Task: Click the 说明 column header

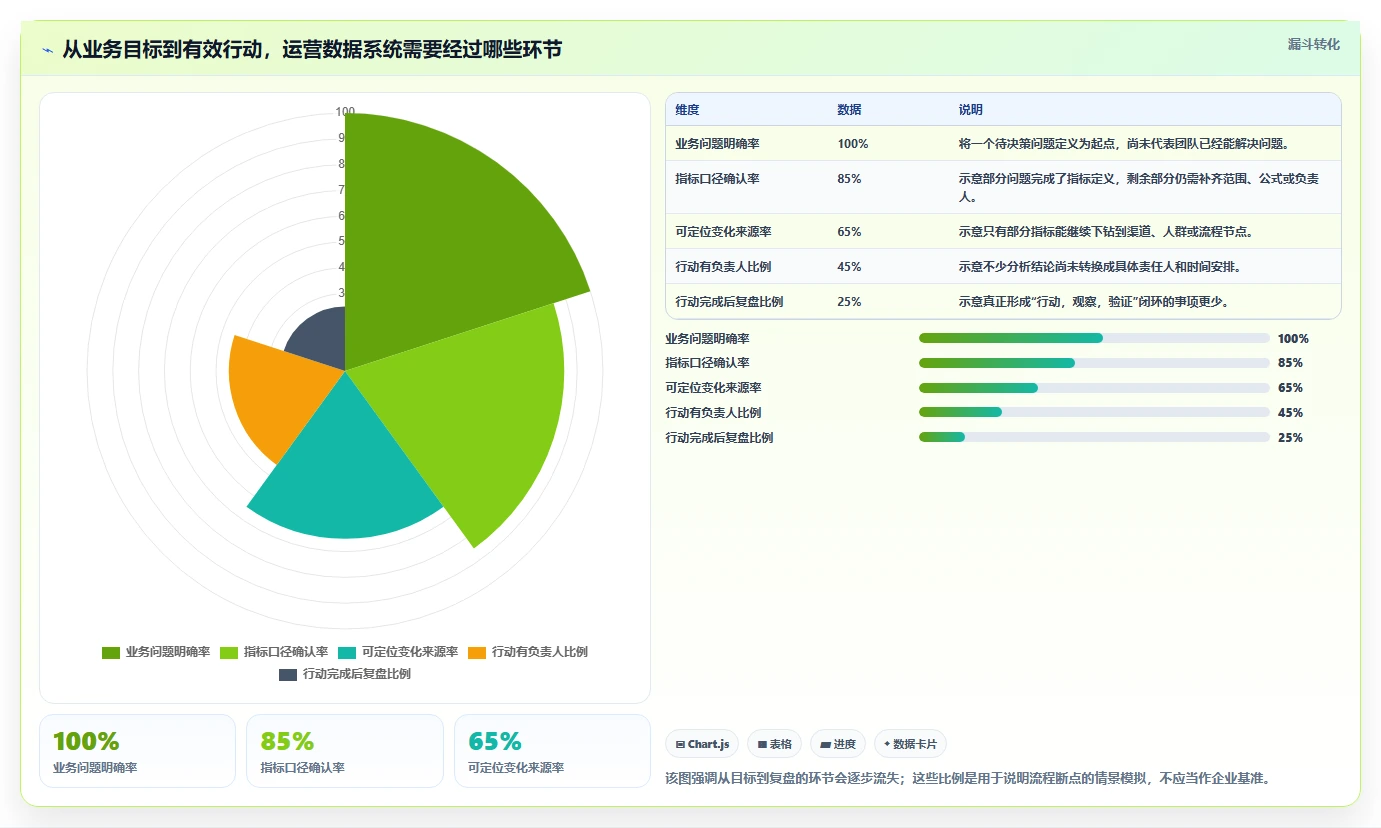Action: (971, 110)
